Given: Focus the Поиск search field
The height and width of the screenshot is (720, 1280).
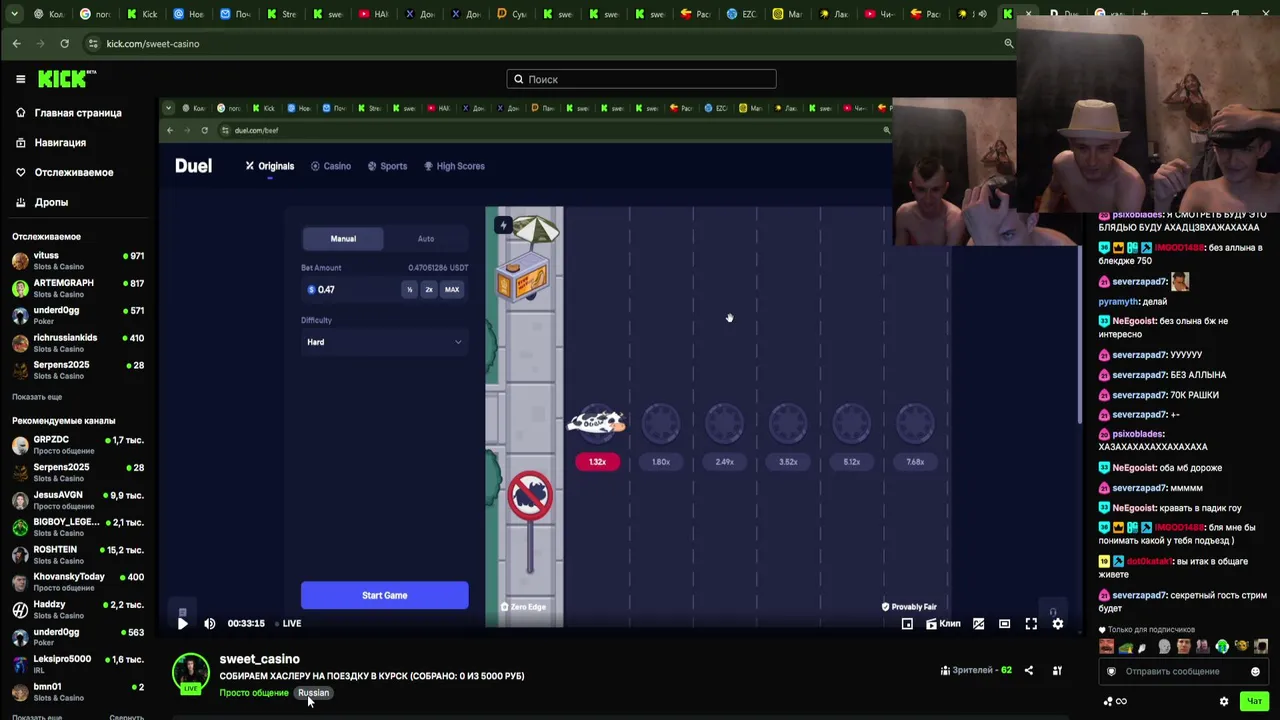Looking at the screenshot, I should 641,79.
